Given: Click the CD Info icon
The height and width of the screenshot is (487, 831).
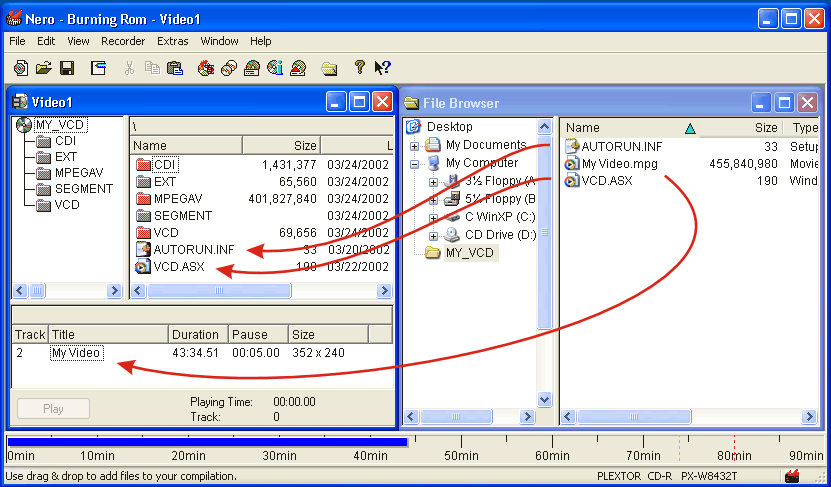Looking at the screenshot, I should tap(275, 68).
